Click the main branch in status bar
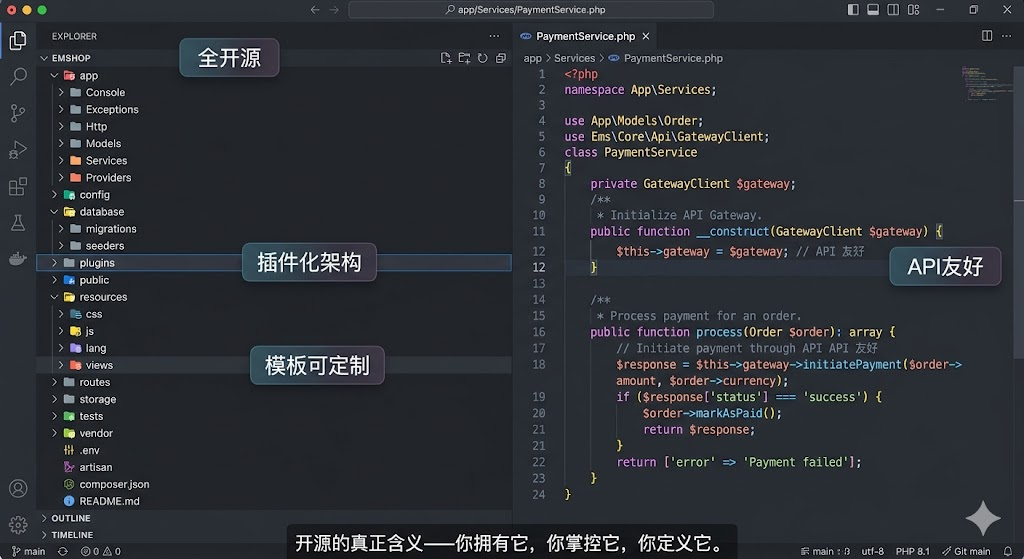Viewport: 1024px width, 559px height. tap(28, 551)
